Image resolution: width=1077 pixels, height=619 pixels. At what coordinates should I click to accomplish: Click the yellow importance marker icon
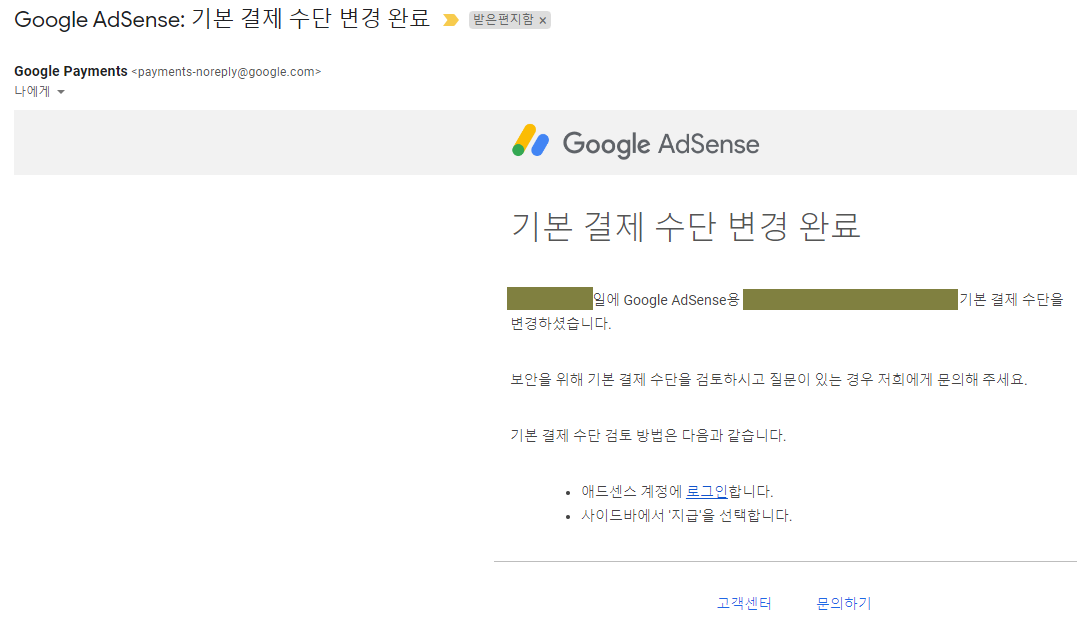click(x=451, y=20)
